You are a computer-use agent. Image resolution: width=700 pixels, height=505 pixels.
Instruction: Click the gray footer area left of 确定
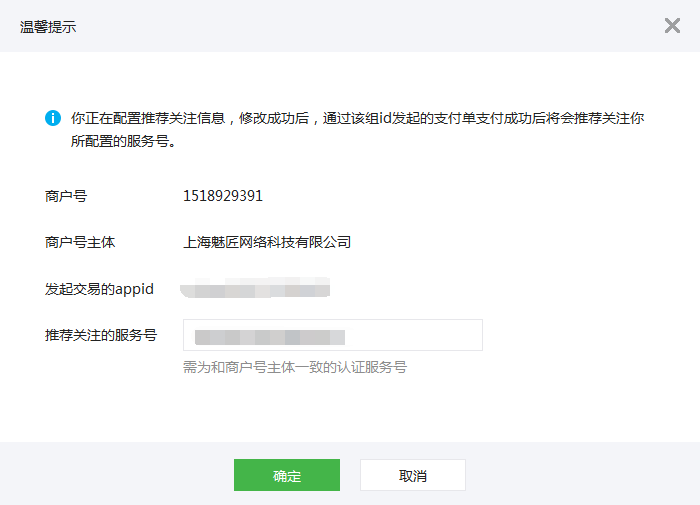click(x=120, y=475)
